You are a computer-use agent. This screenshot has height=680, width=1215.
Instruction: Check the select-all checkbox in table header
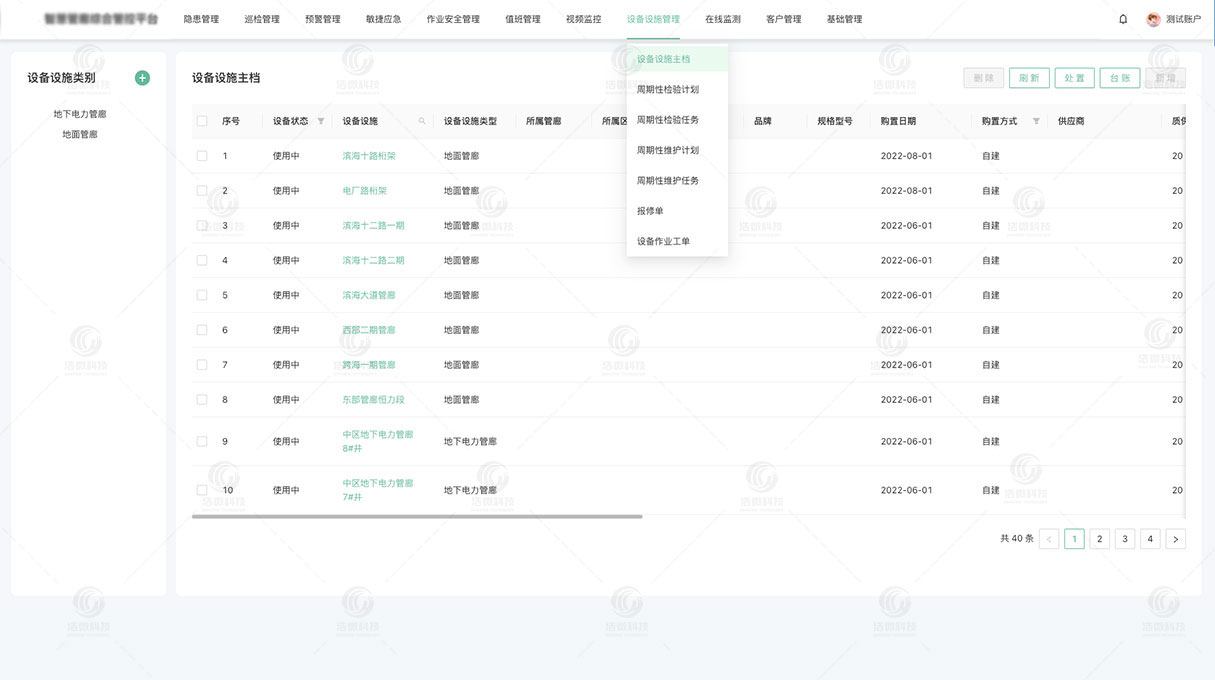pyautogui.click(x=201, y=120)
